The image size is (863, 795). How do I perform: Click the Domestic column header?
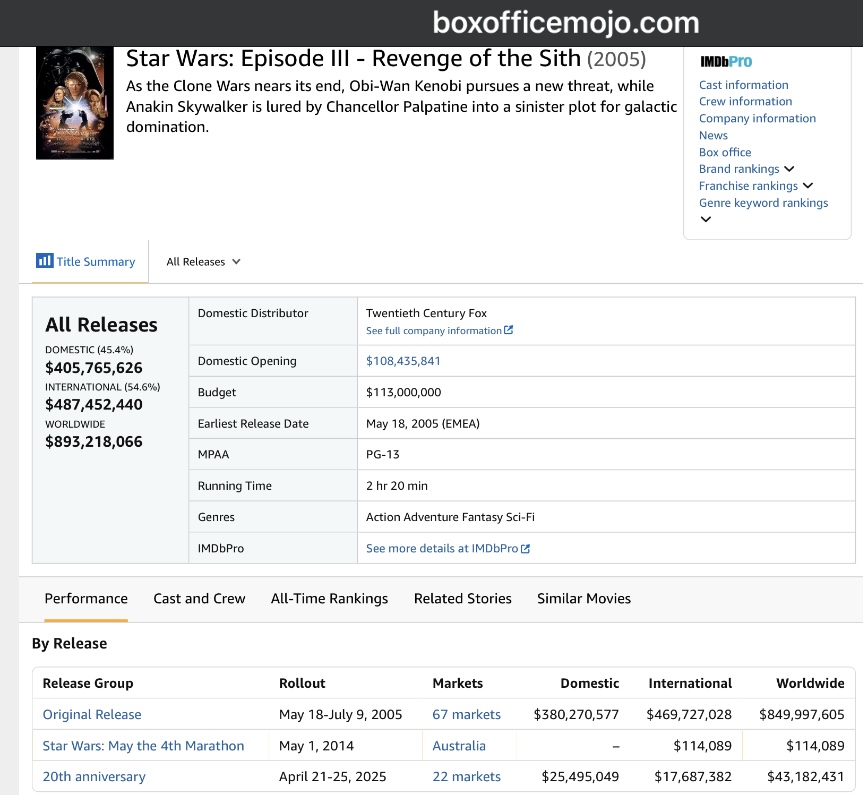point(589,683)
